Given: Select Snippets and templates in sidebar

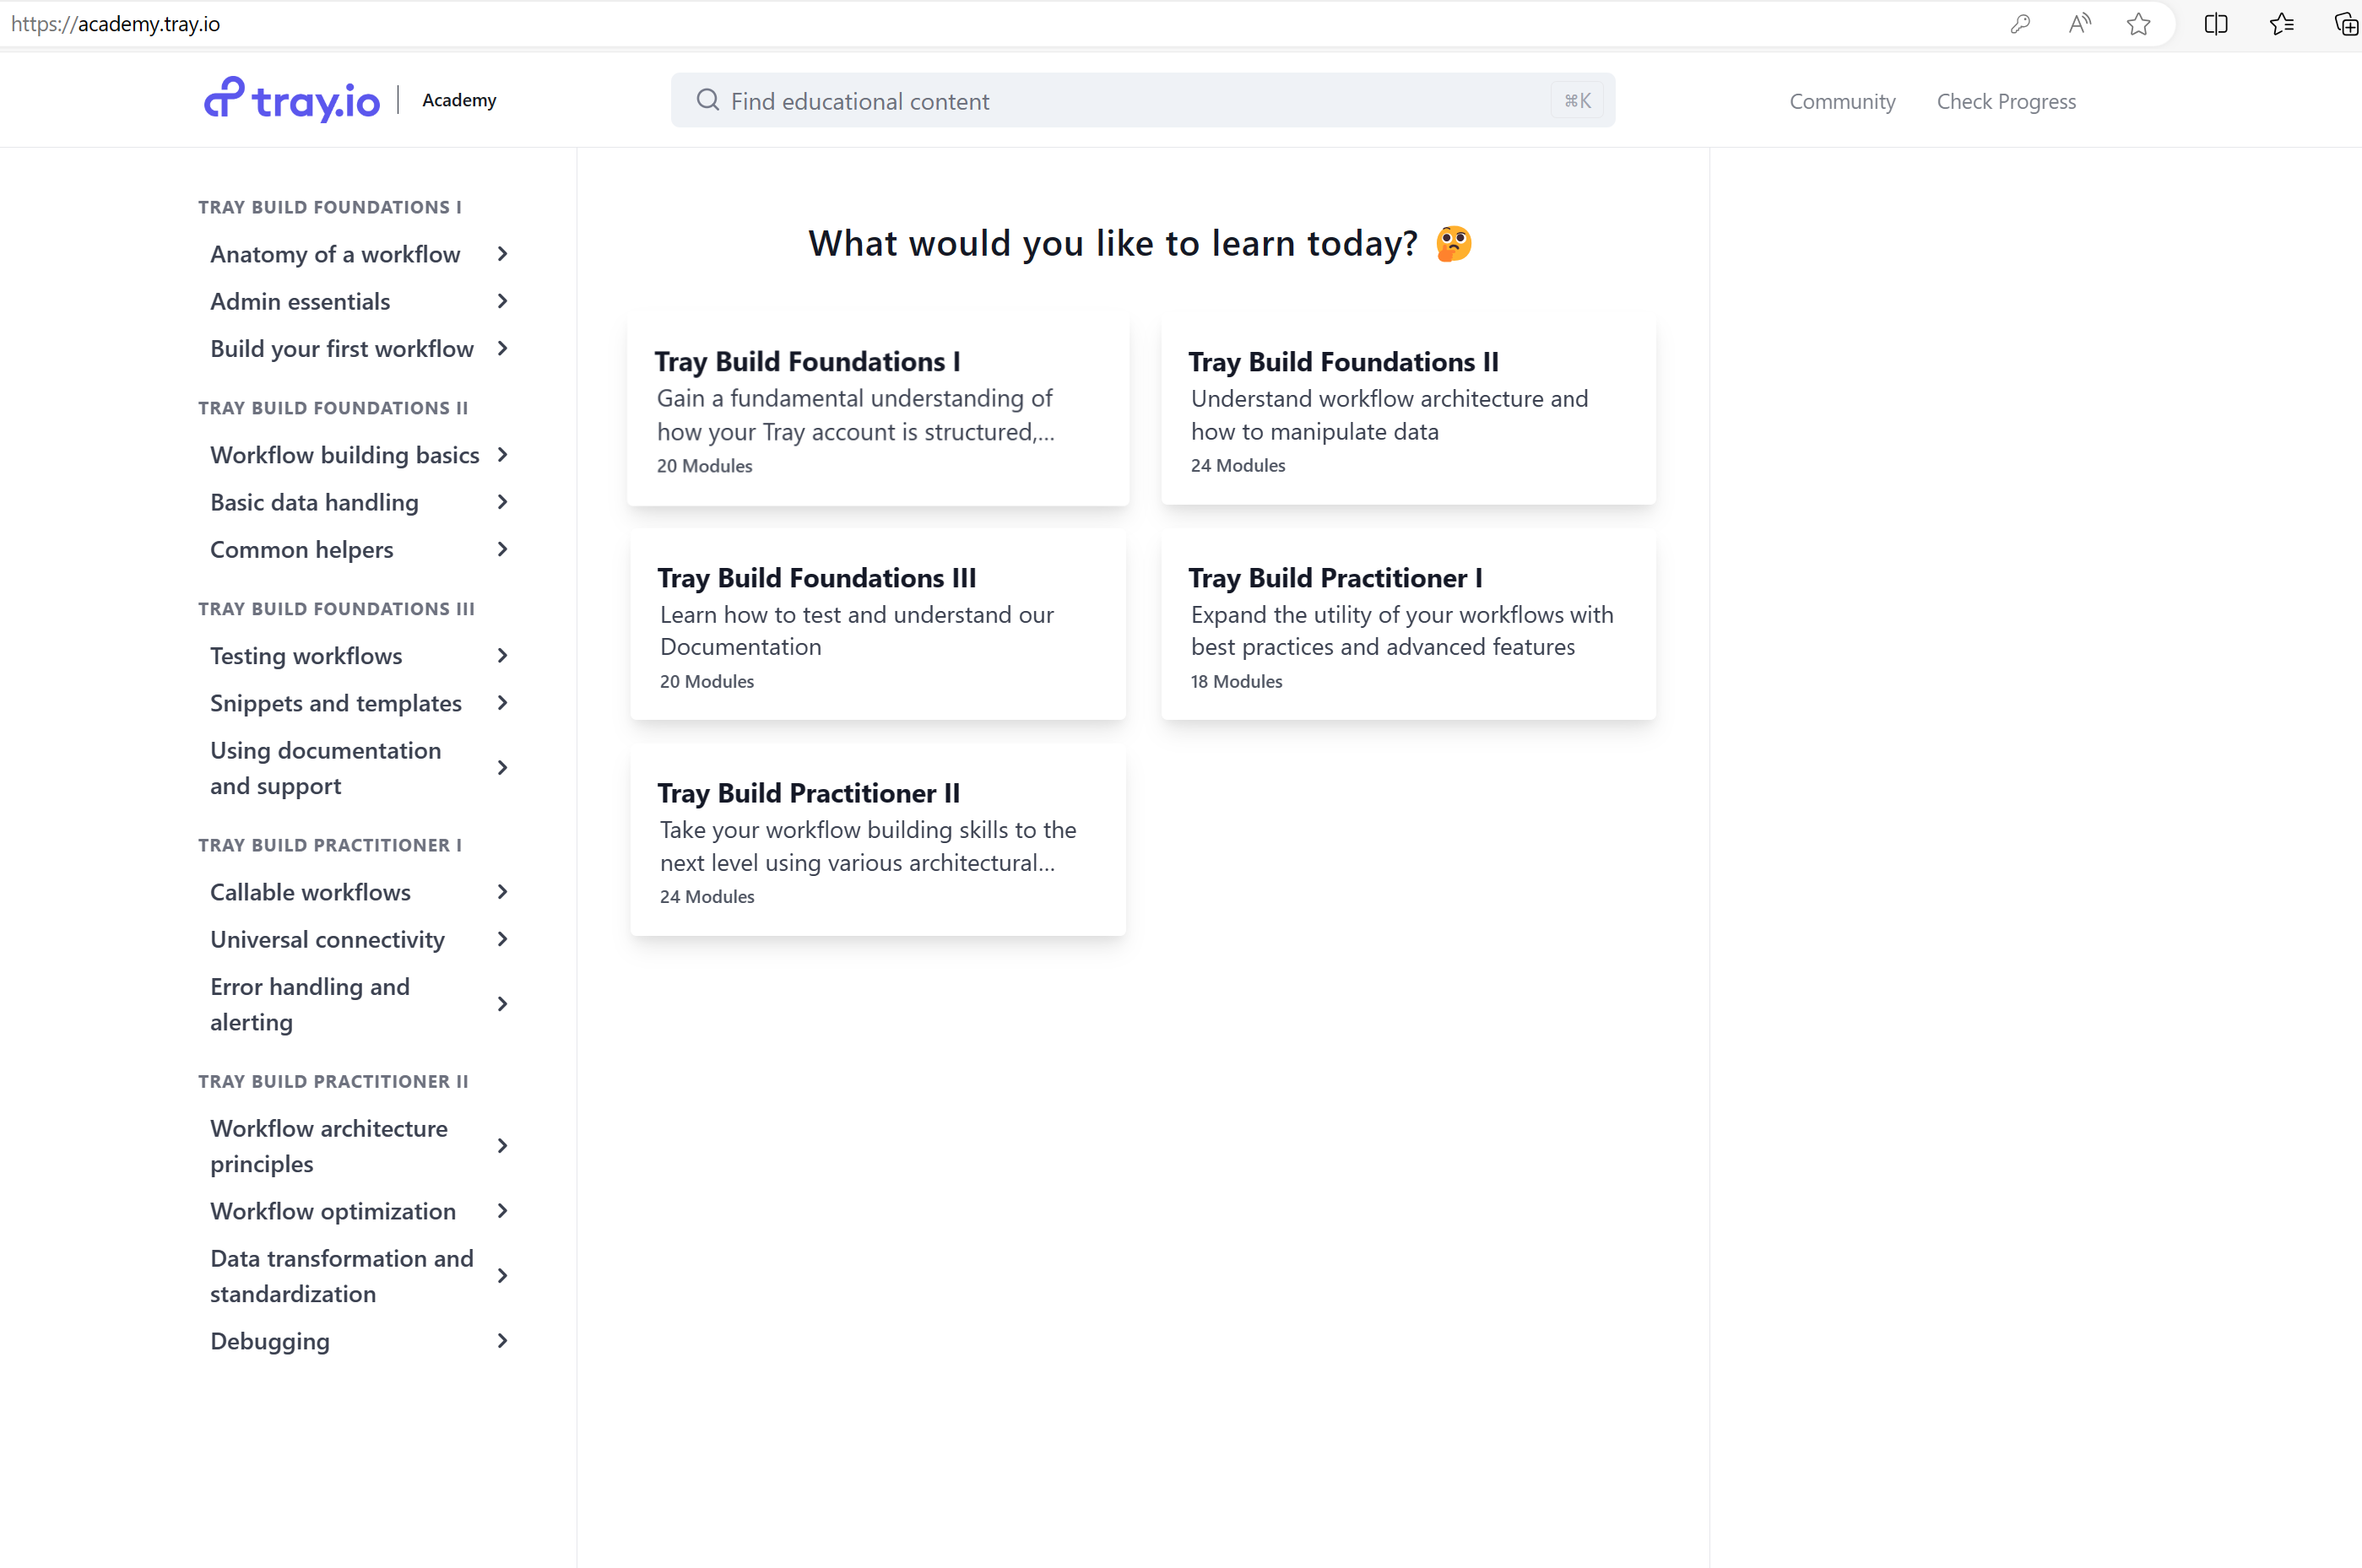Looking at the screenshot, I should pyautogui.click(x=336, y=703).
